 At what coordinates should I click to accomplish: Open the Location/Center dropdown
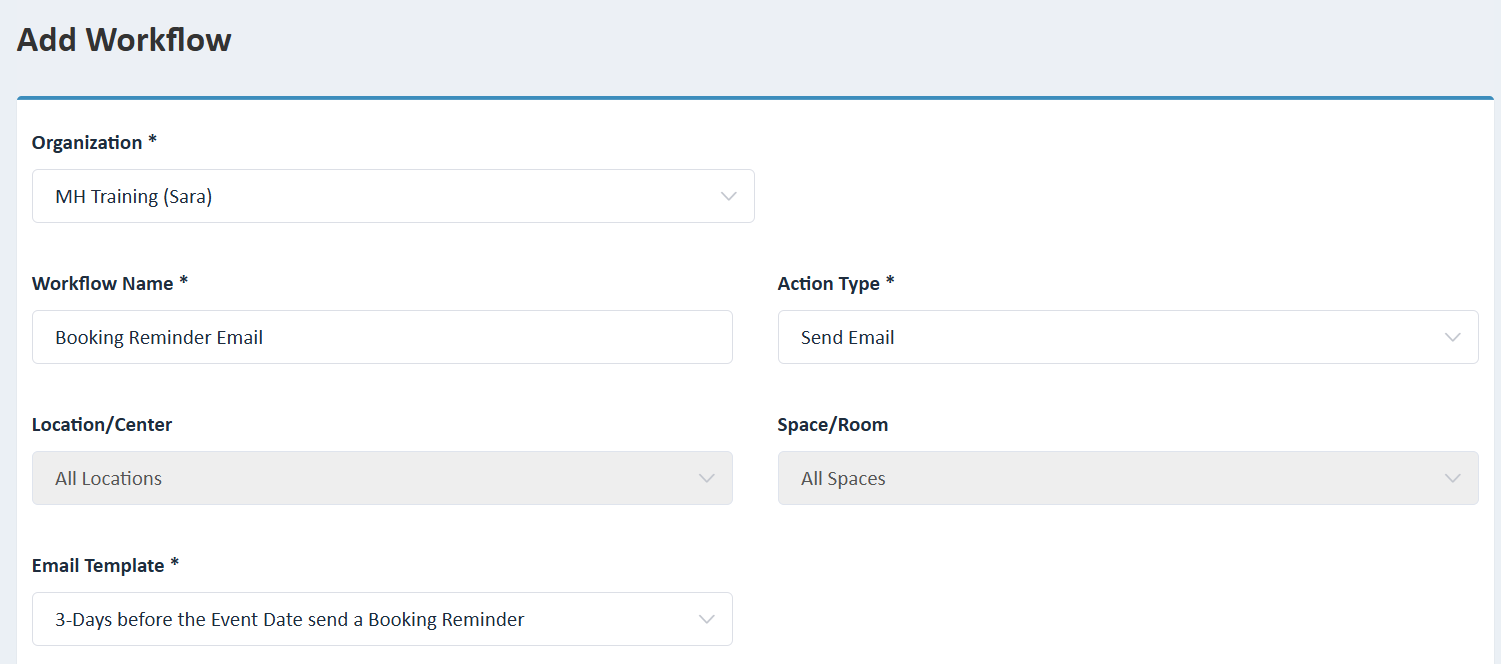pos(382,478)
